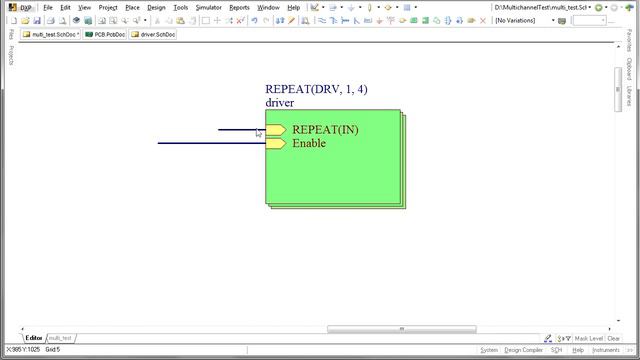The width and height of the screenshot is (640, 360).
Task: Click the Clear Filter red X icon
Action: coord(241,20)
